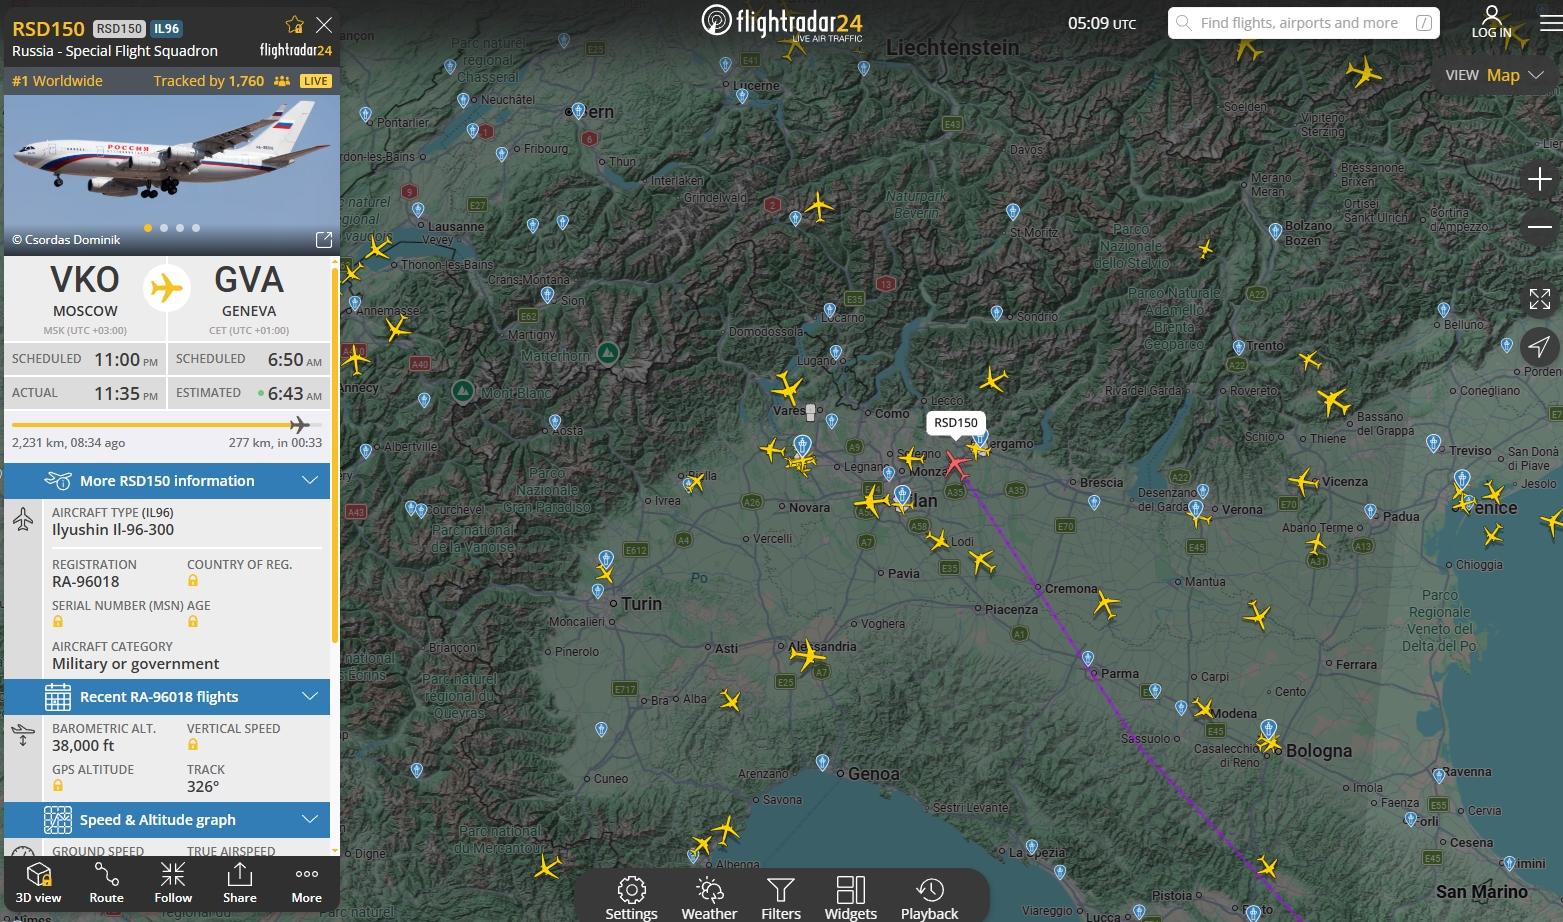Expand Recent RA-96018 flights section
Image resolution: width=1563 pixels, height=922 pixels.
tap(167, 697)
